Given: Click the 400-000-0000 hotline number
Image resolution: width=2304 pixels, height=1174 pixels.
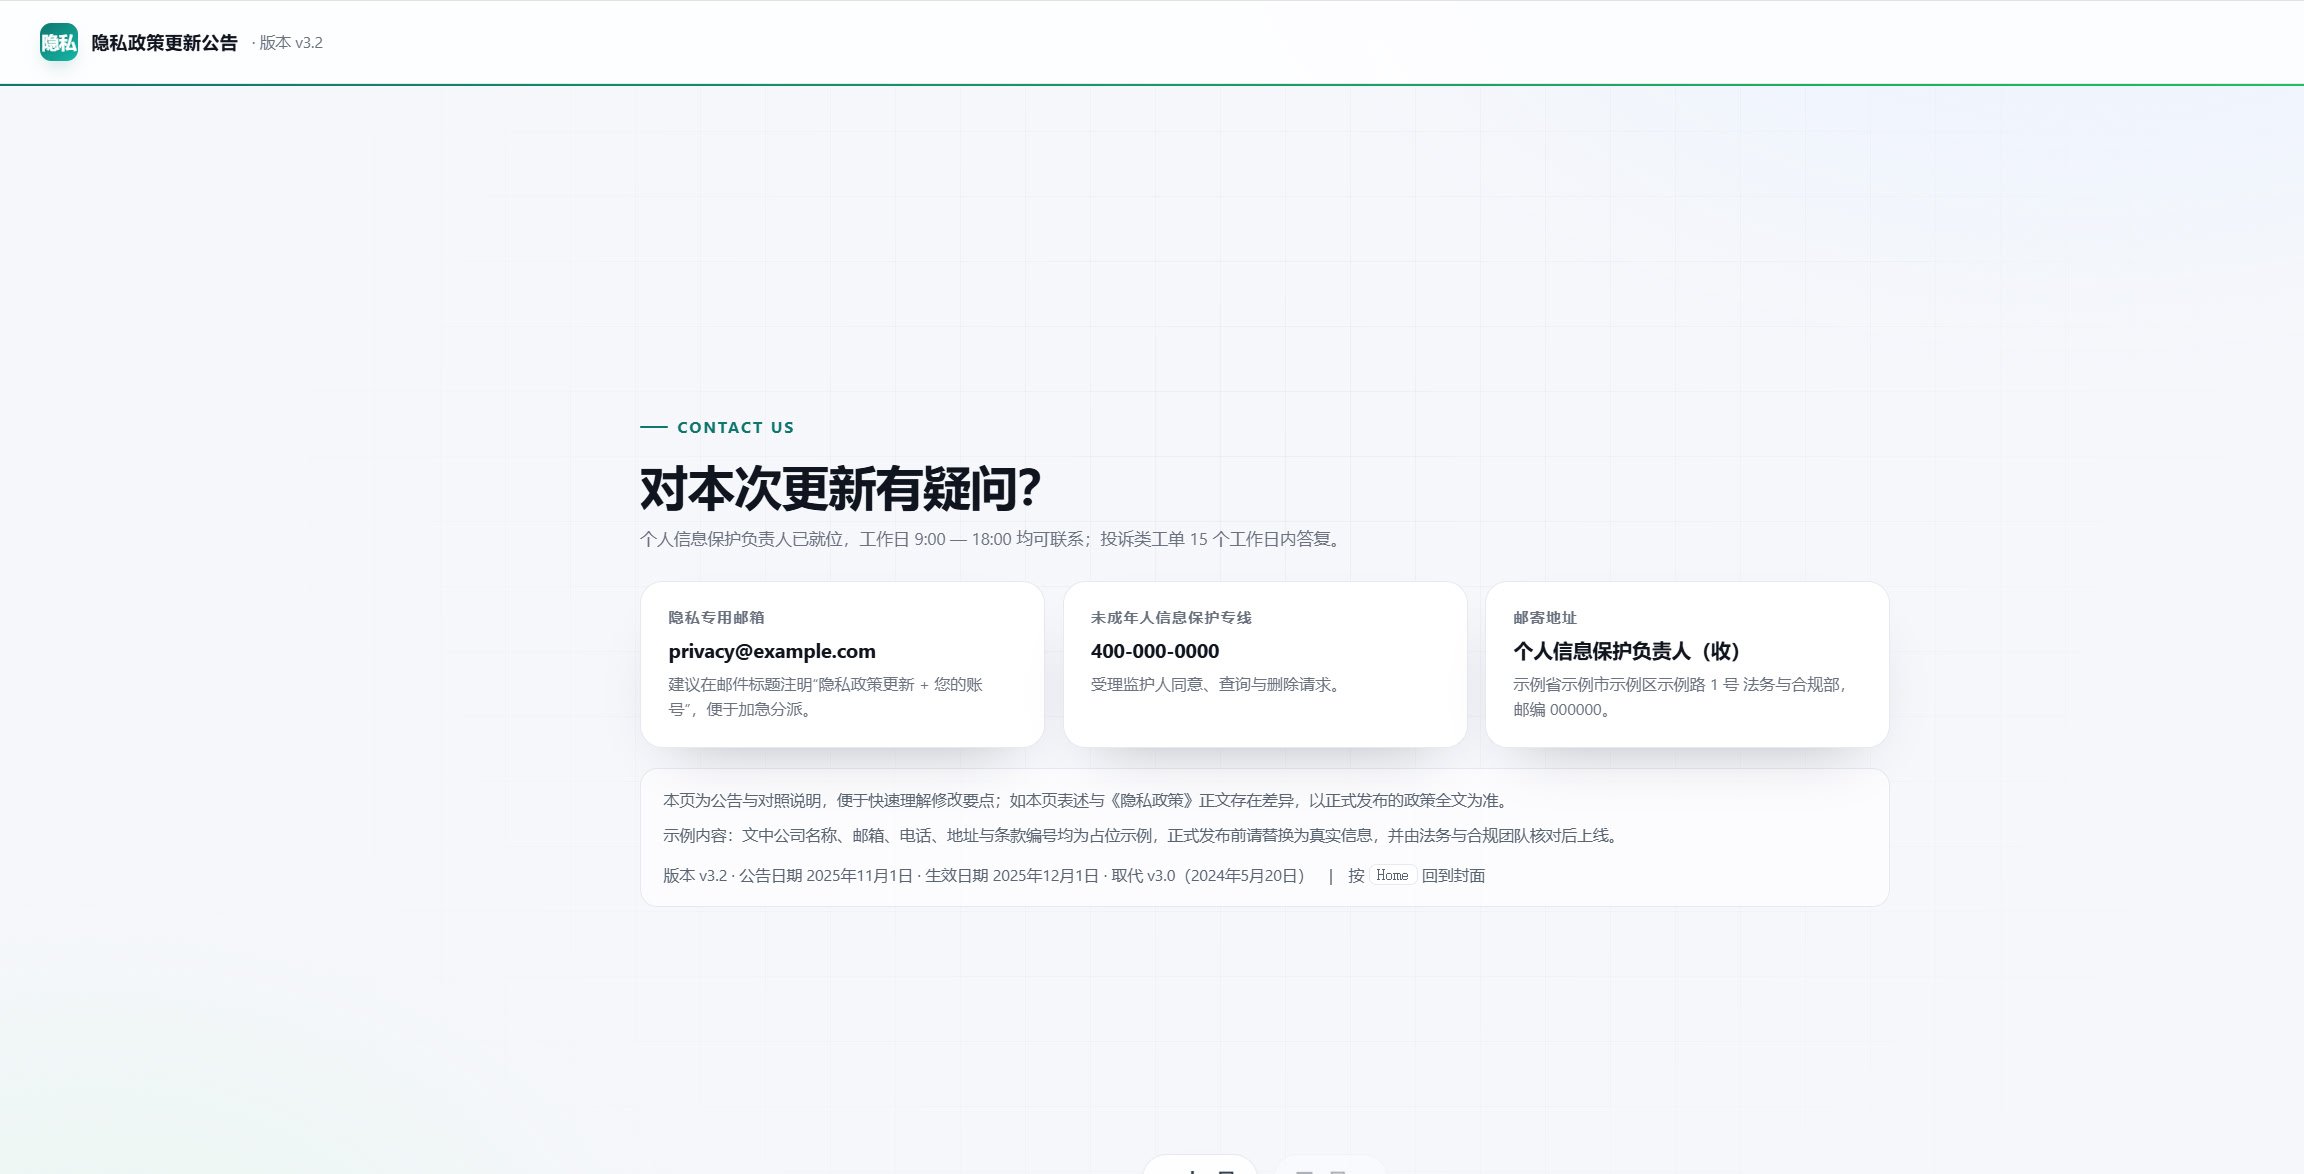Looking at the screenshot, I should point(1155,651).
